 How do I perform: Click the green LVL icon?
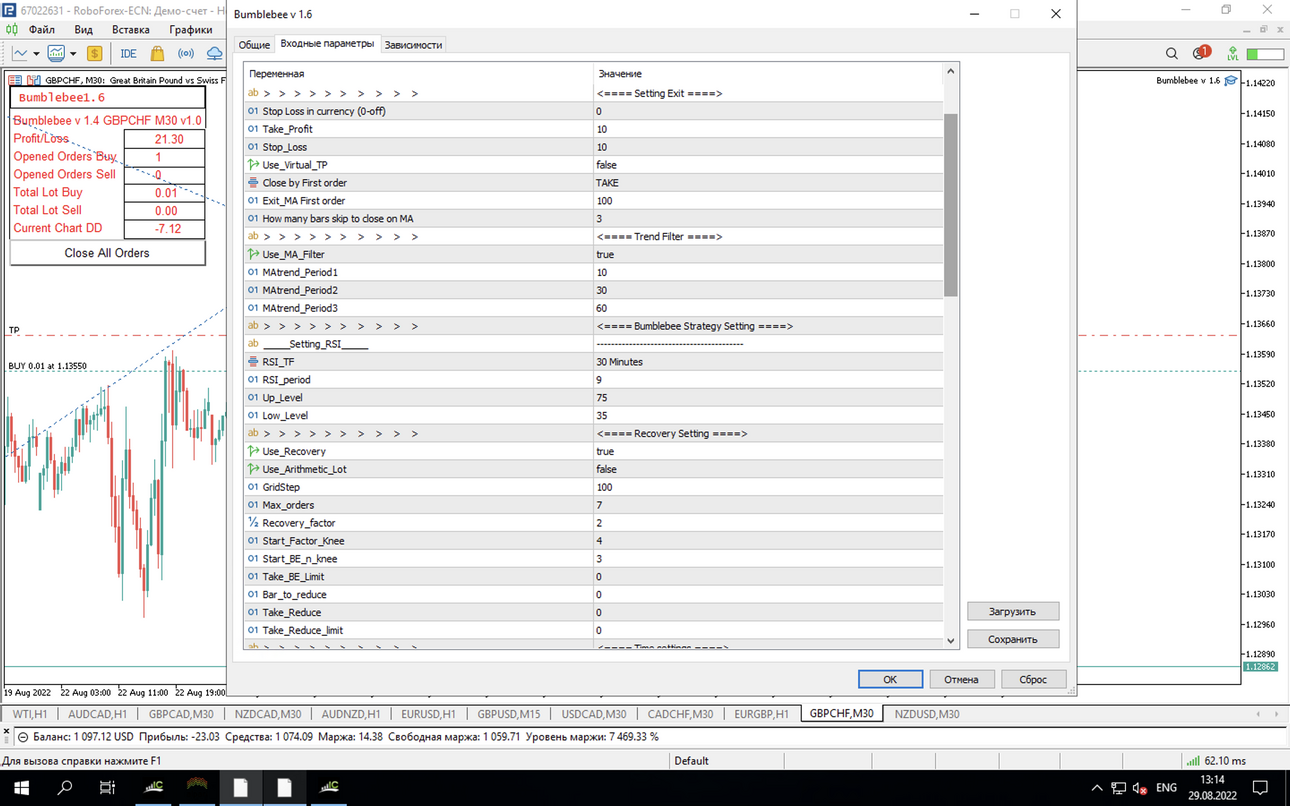pyautogui.click(x=1233, y=53)
